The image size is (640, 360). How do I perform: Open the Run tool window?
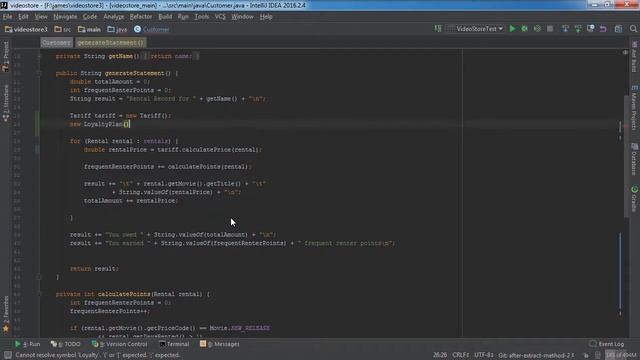point(27,344)
